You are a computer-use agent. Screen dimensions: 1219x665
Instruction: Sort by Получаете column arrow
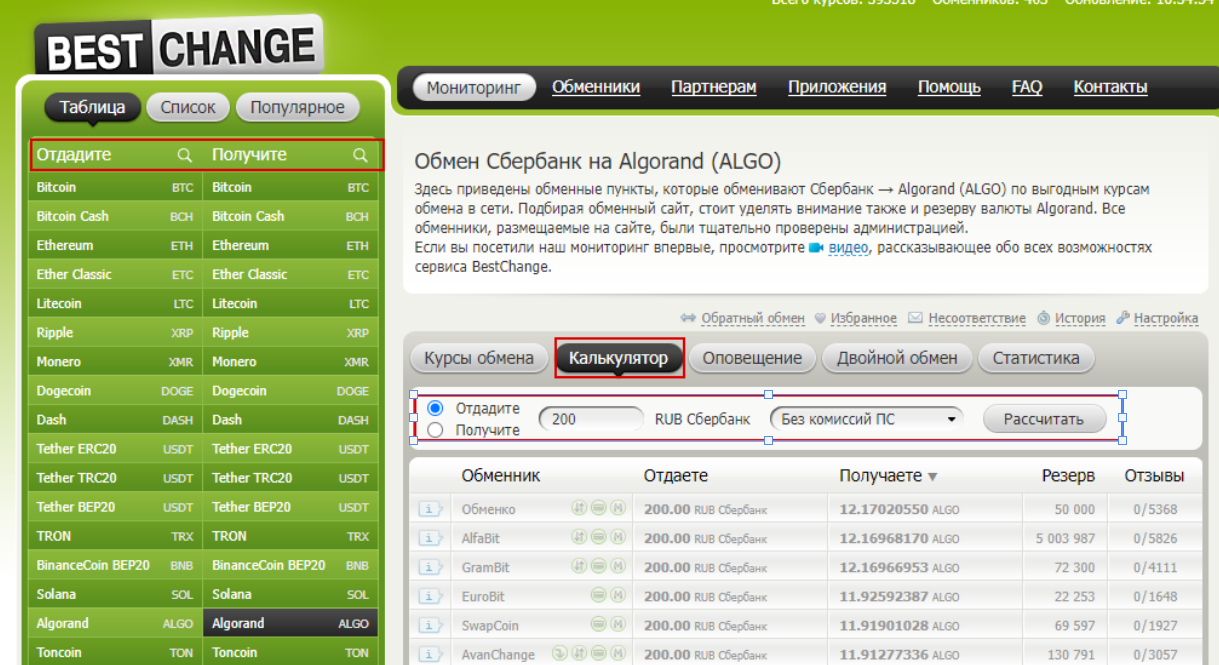933,477
